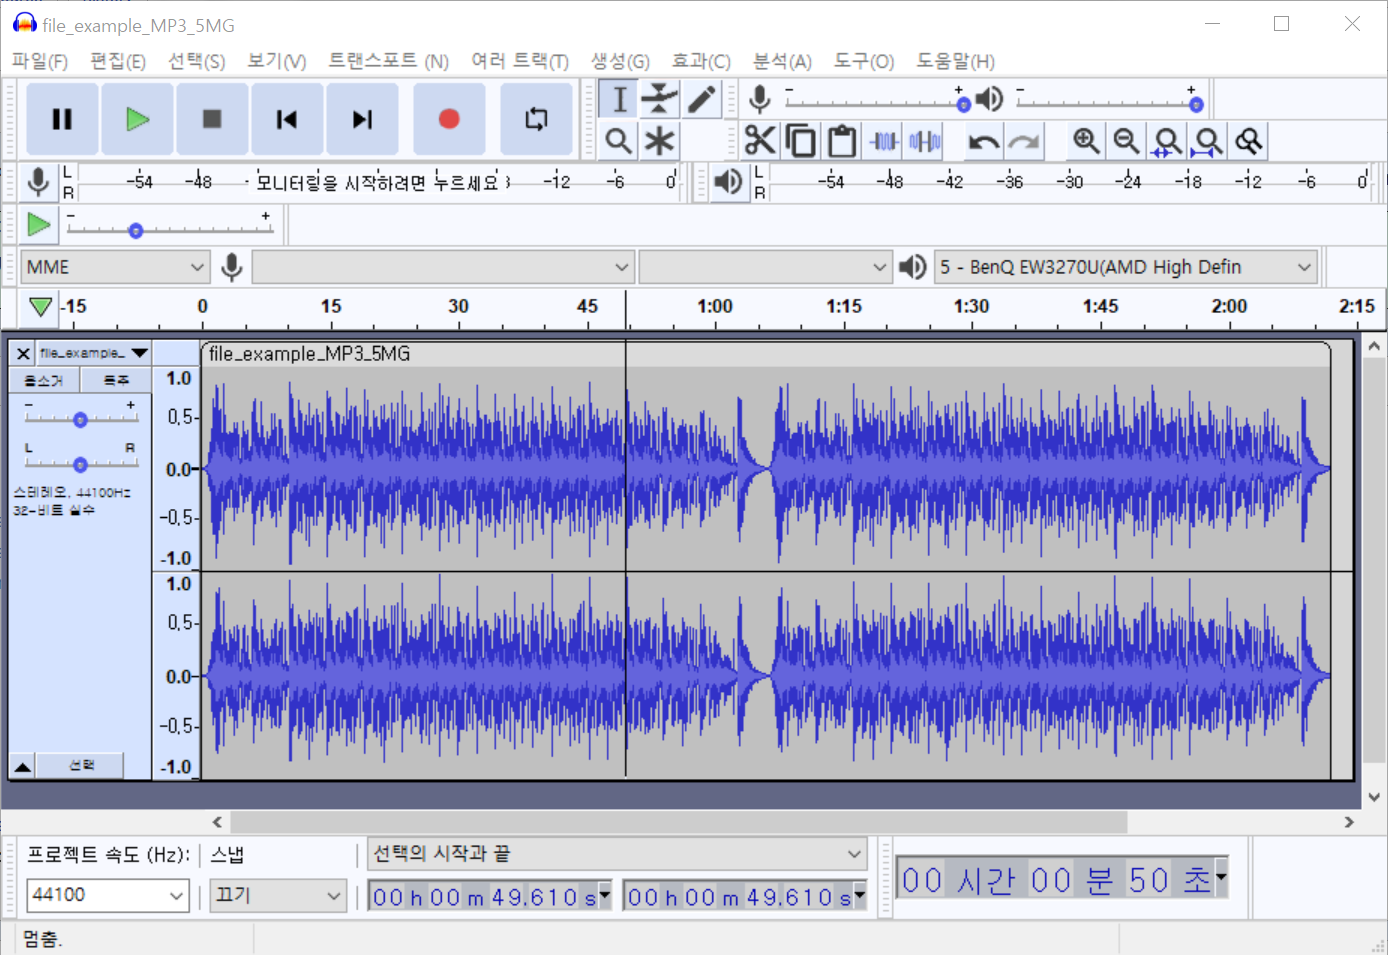This screenshot has height=955, width=1388.
Task: Click the Stop button
Action: click(212, 119)
